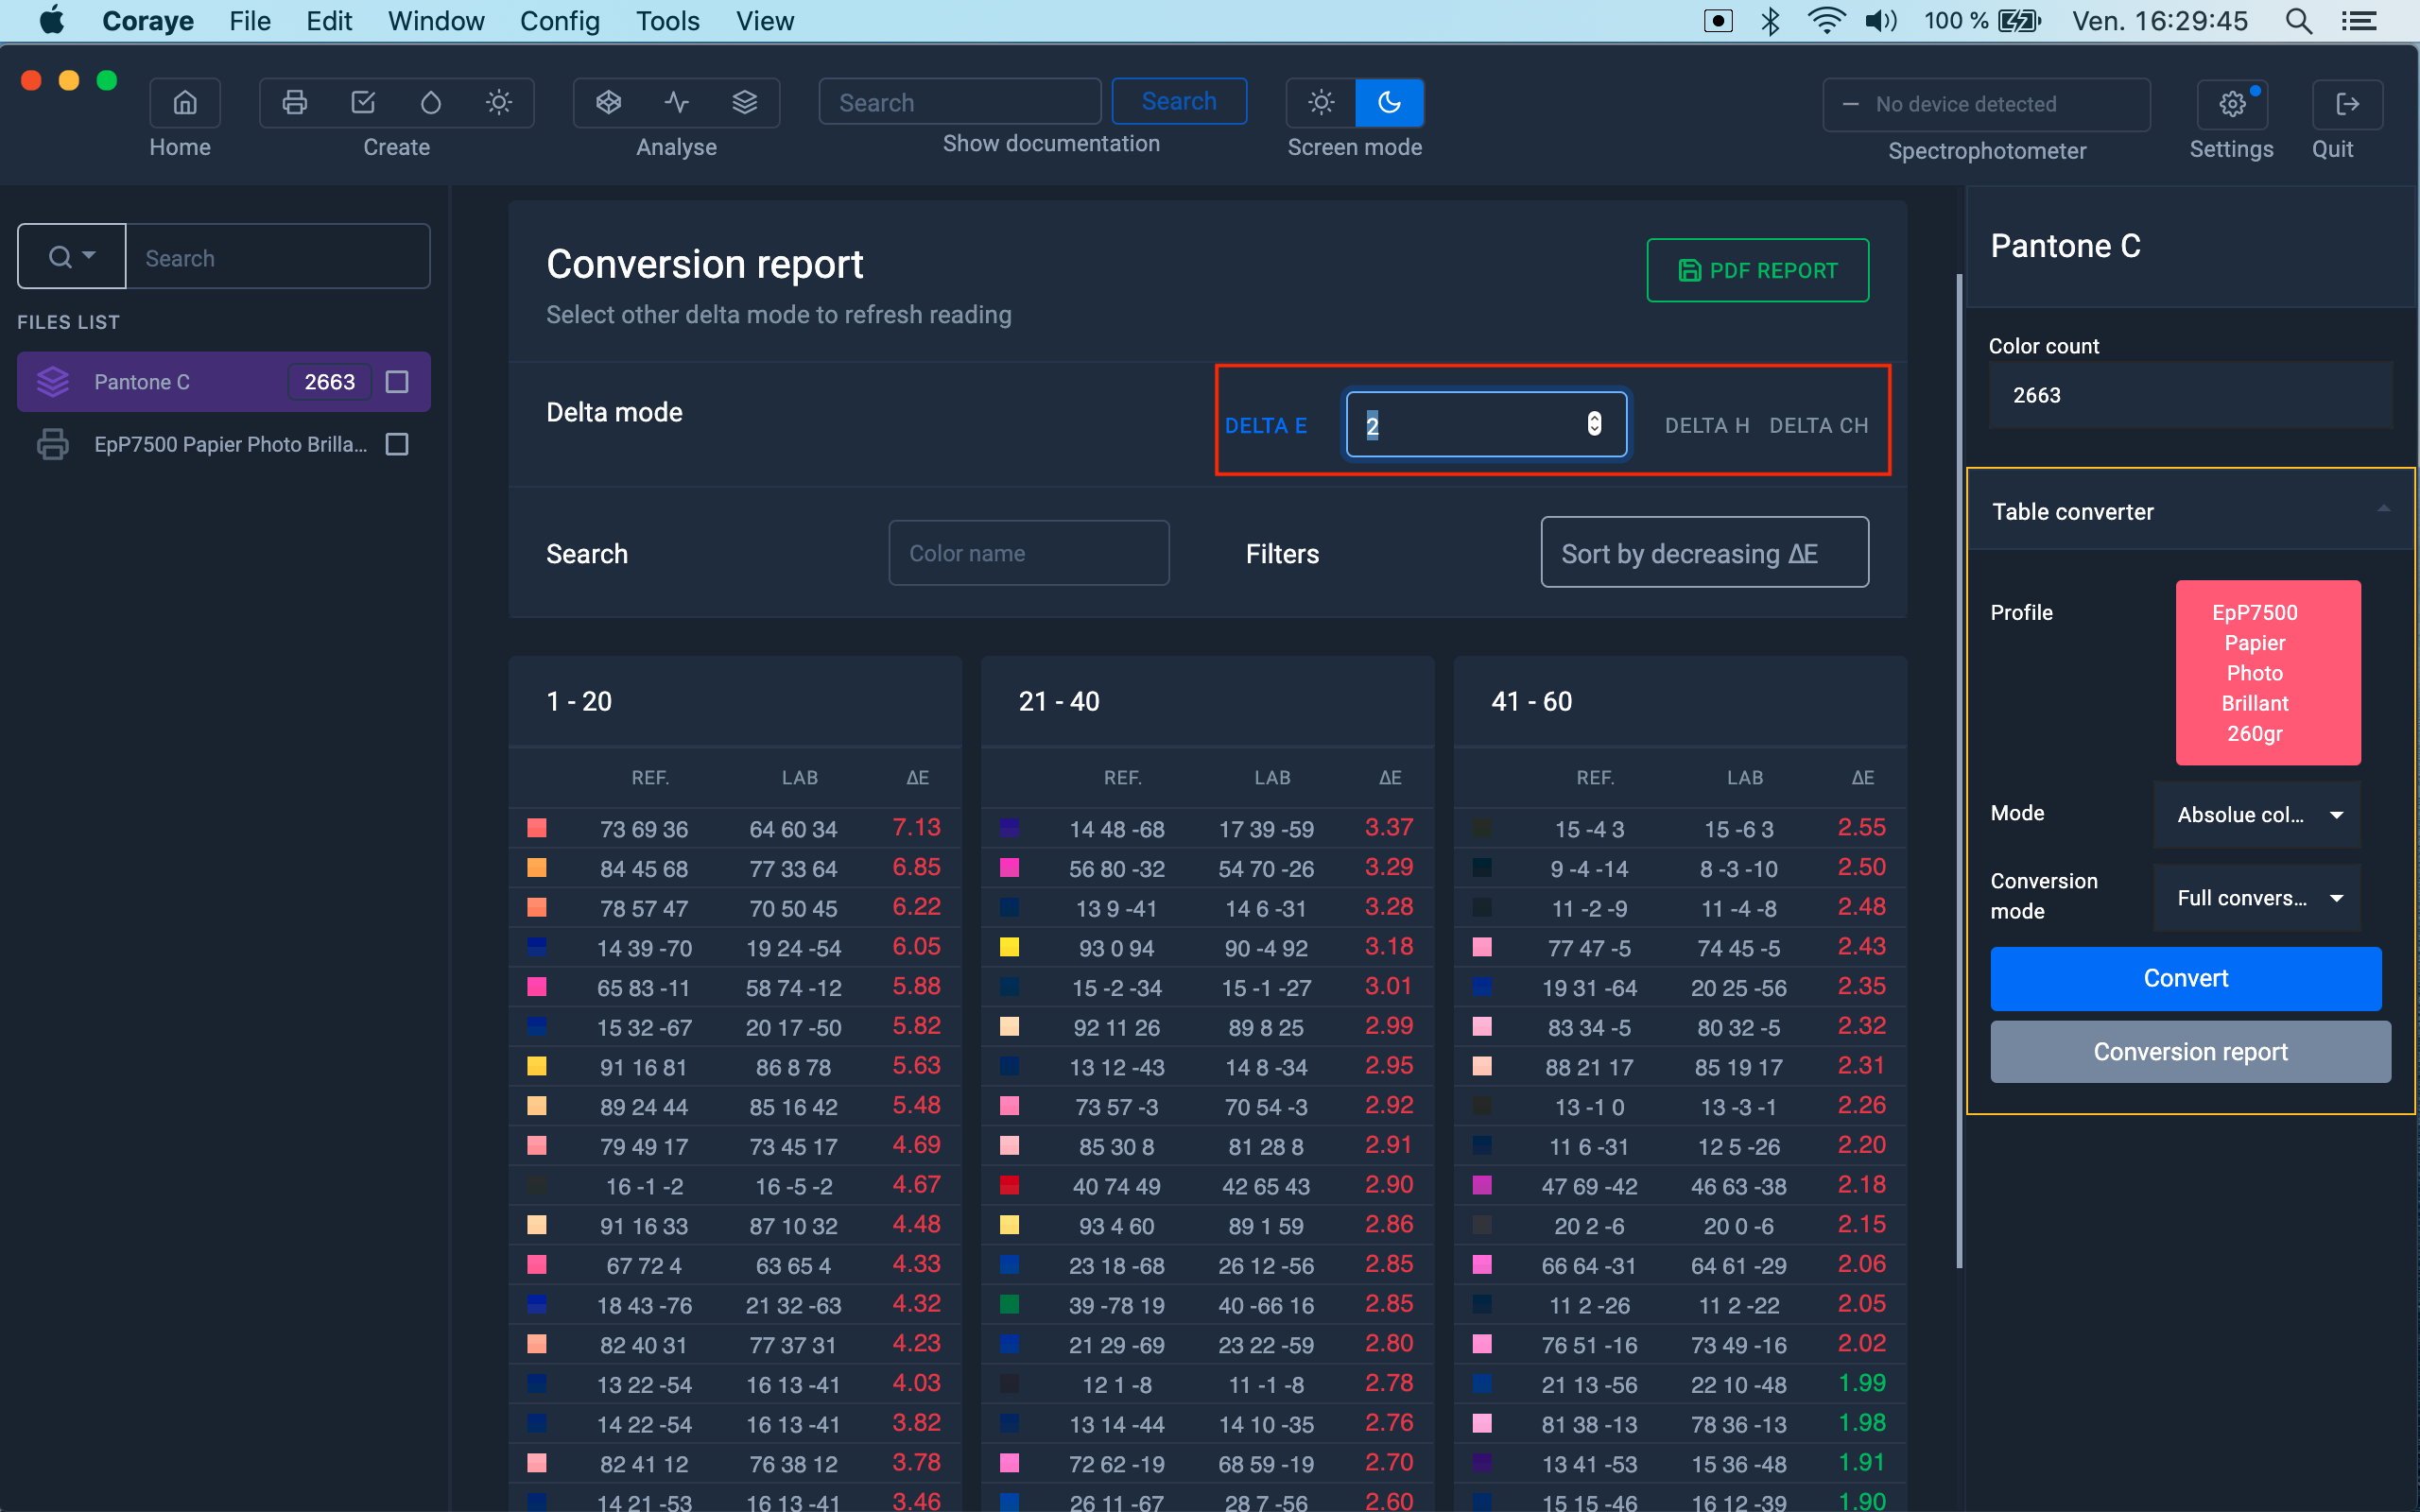Viewport: 2420px width, 1512px height.
Task: Click the save icon on PDF REPORT
Action: point(1689,271)
